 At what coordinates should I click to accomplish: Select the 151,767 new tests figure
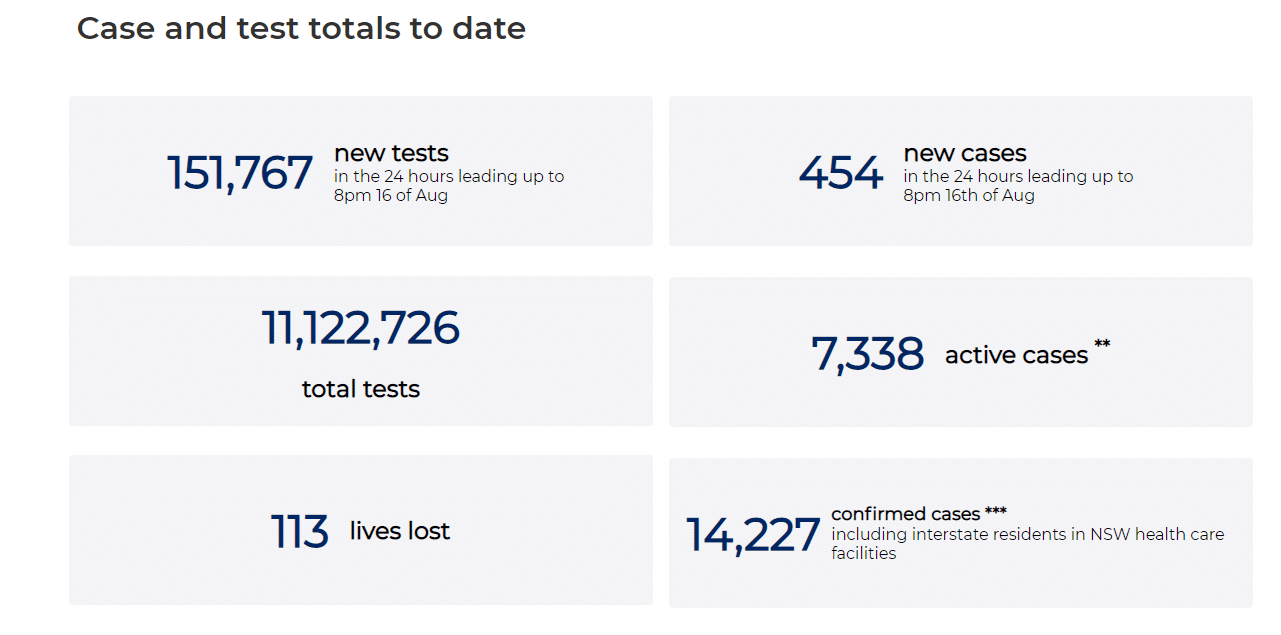[240, 173]
